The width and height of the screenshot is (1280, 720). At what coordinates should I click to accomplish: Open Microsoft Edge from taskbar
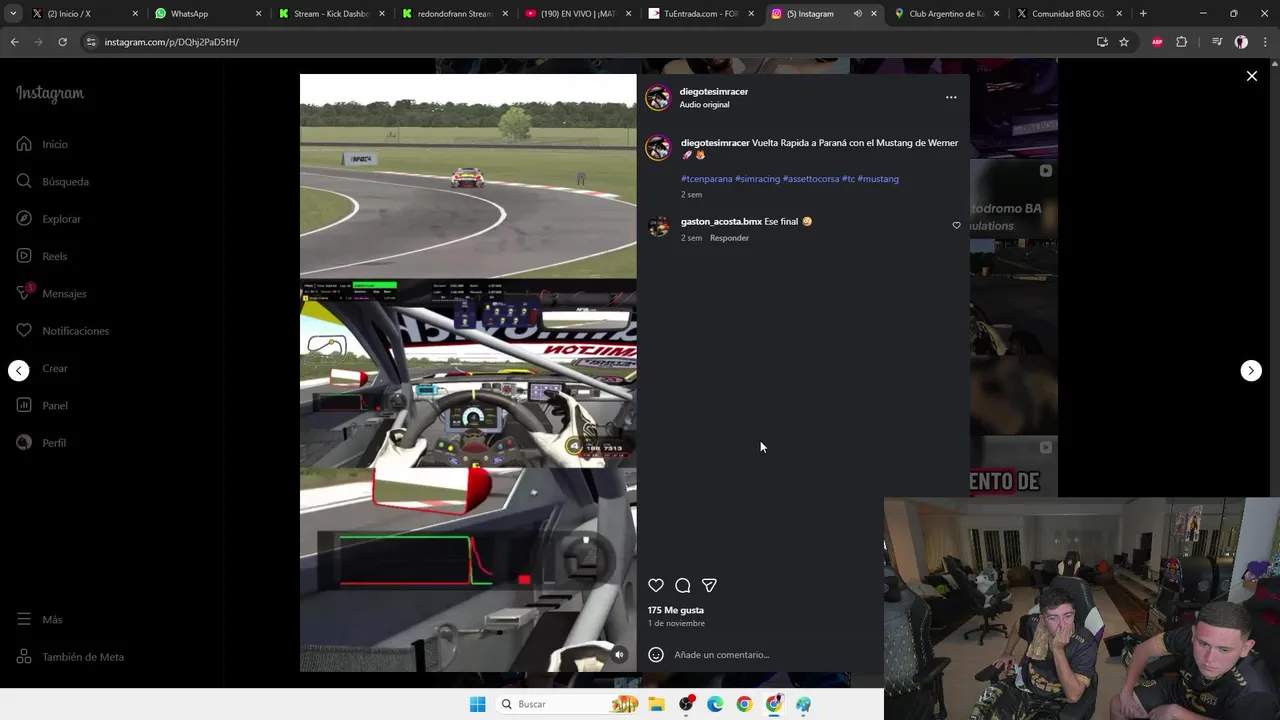(x=715, y=704)
